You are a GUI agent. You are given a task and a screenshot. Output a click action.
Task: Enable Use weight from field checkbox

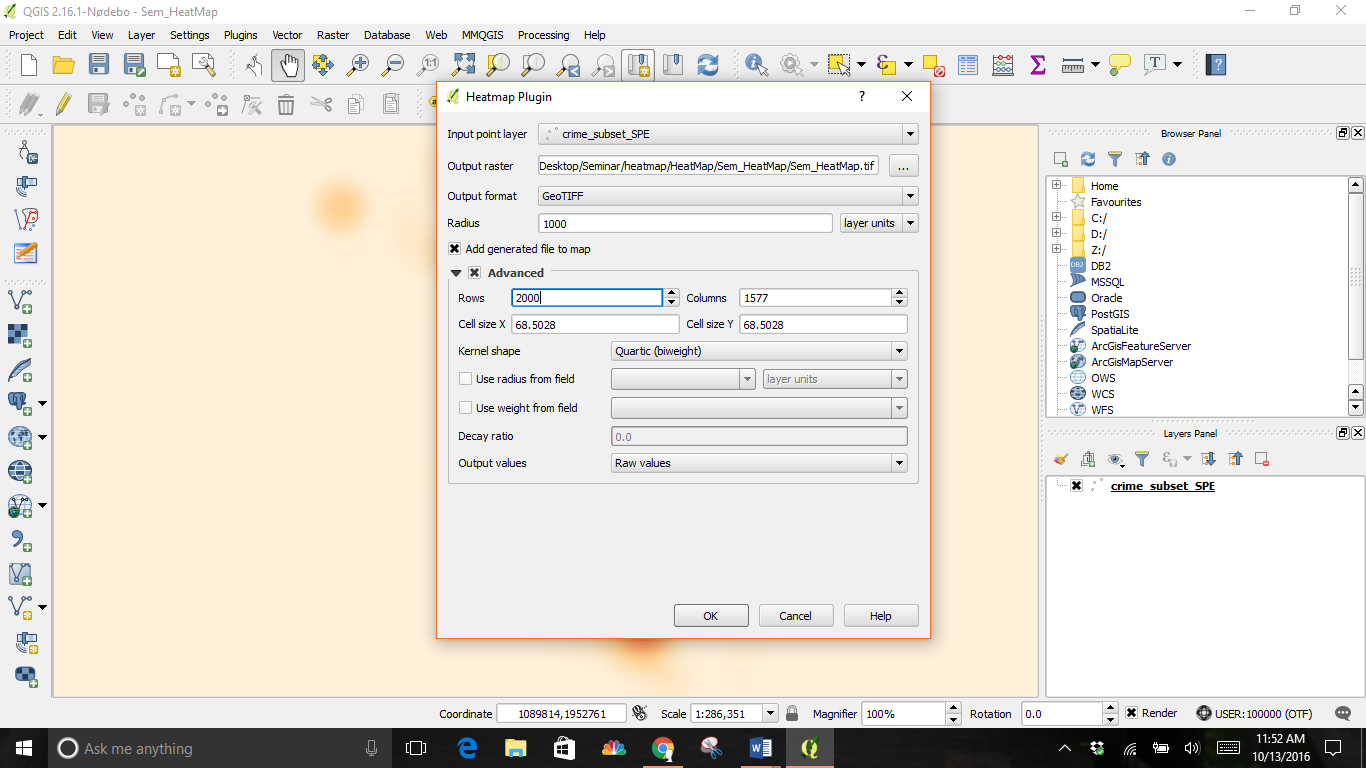[465, 408]
